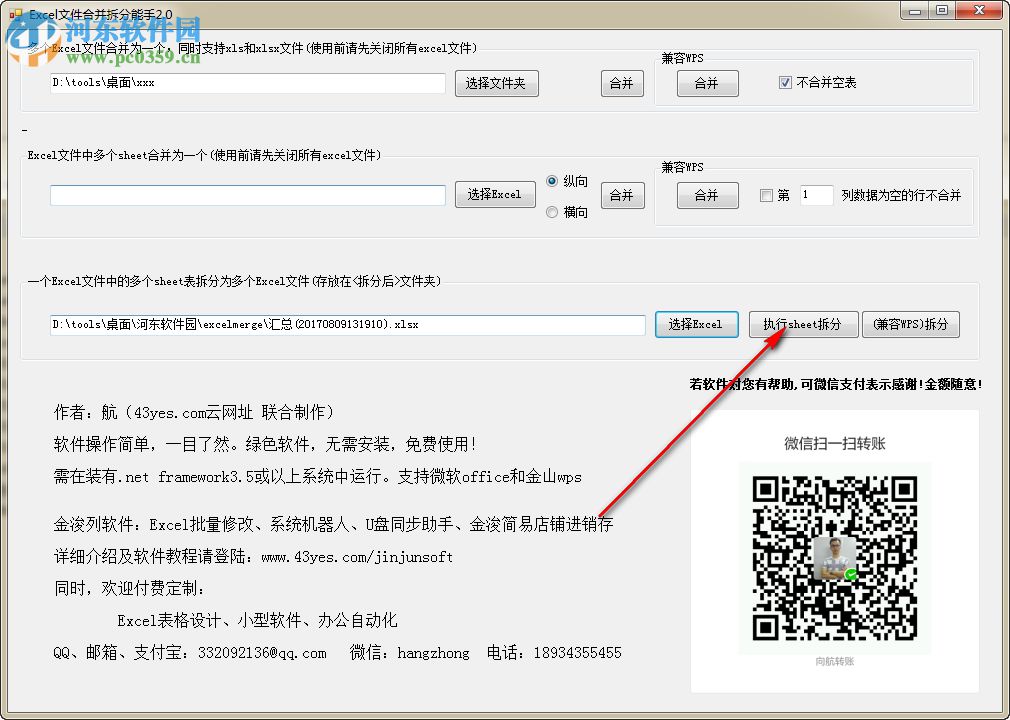Click the (兼容WPS)拆分 button

click(x=911, y=325)
